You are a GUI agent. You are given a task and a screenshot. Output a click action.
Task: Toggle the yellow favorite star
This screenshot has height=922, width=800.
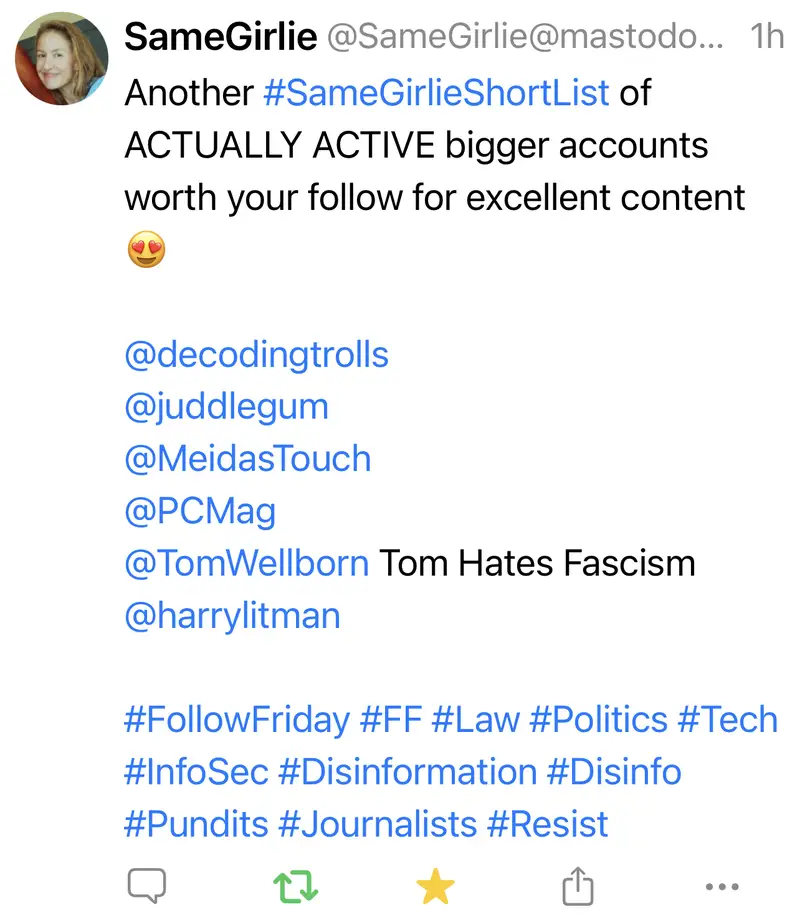click(x=435, y=884)
